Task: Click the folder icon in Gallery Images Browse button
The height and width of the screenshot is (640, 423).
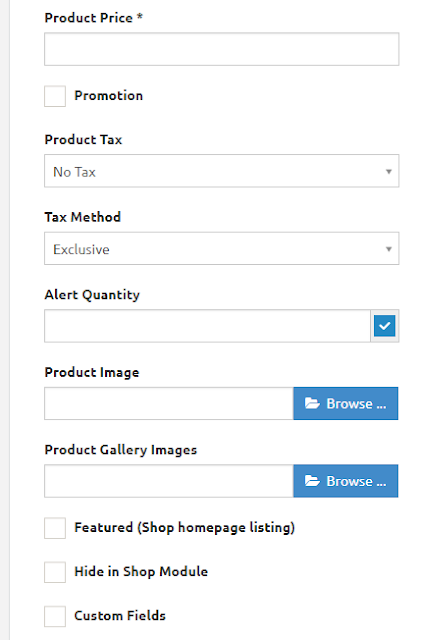Action: (312, 481)
